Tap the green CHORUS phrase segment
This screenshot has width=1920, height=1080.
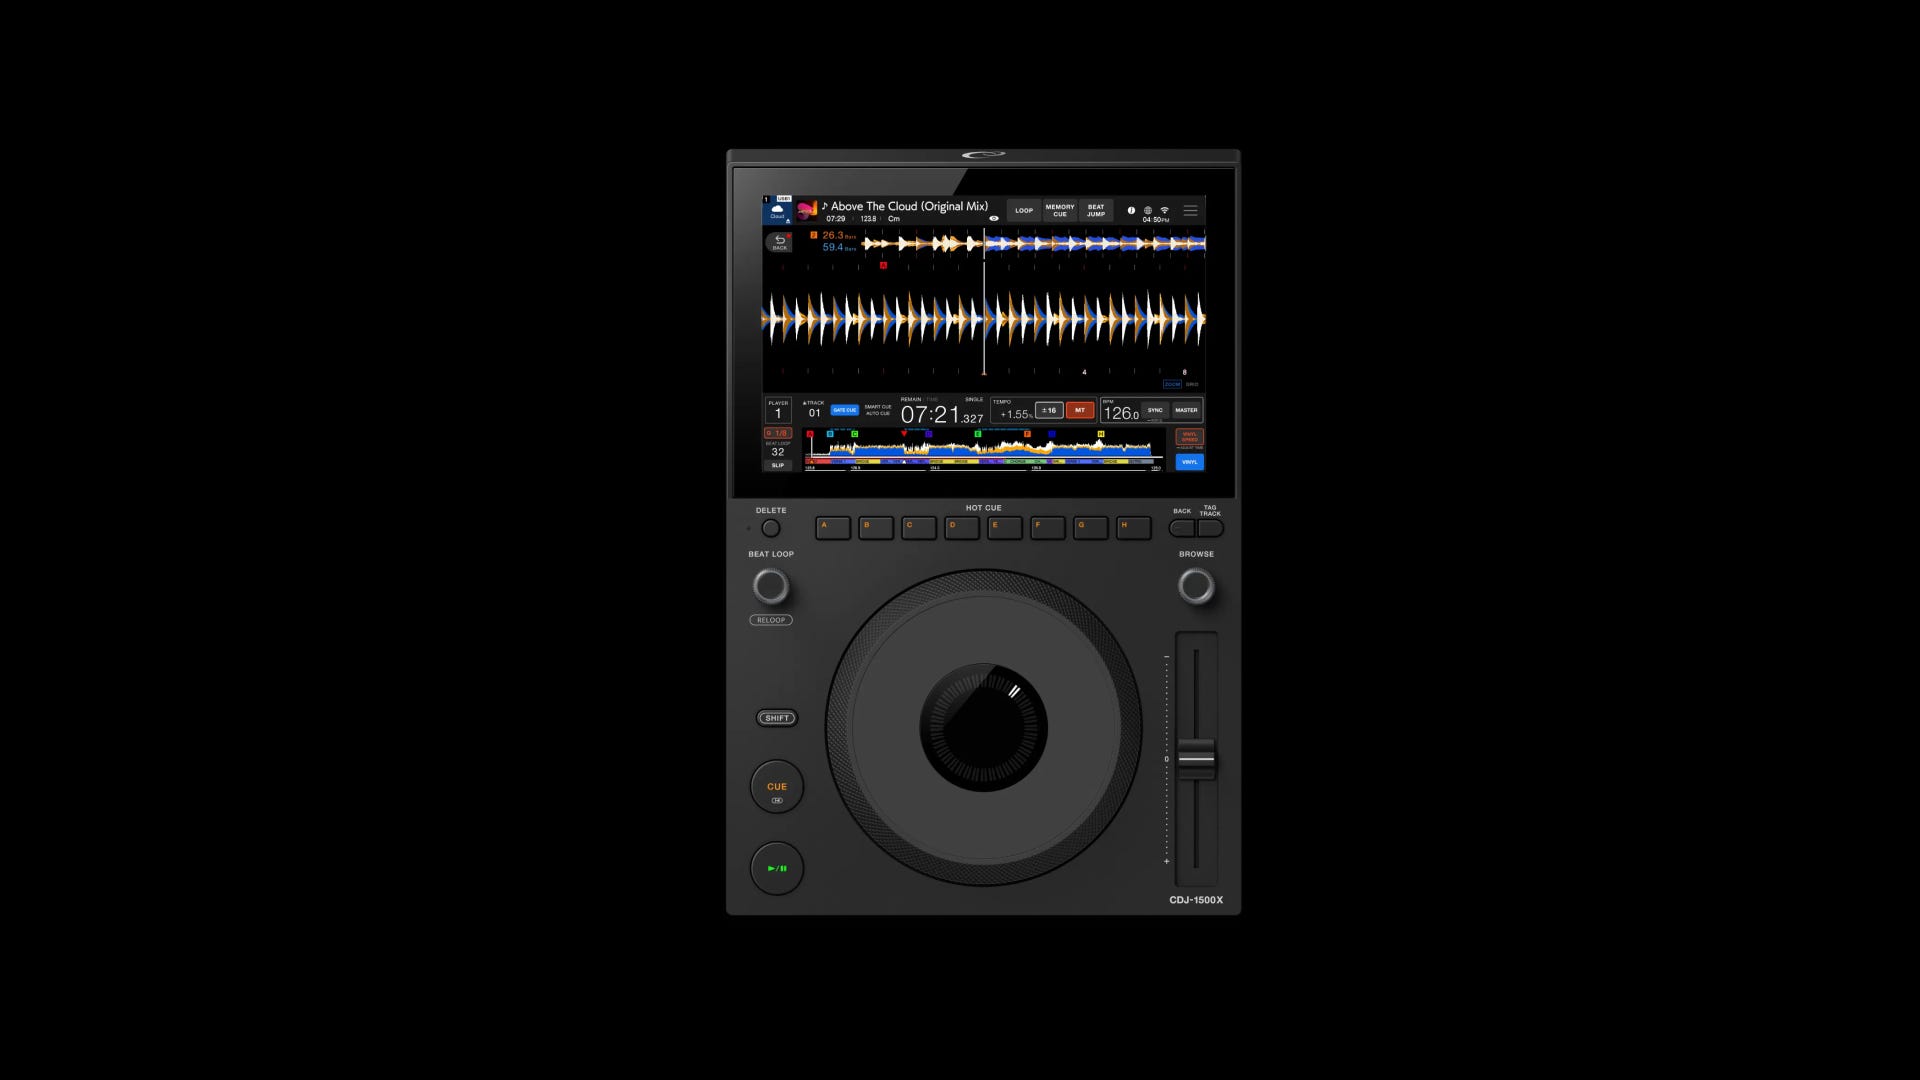click(1018, 461)
